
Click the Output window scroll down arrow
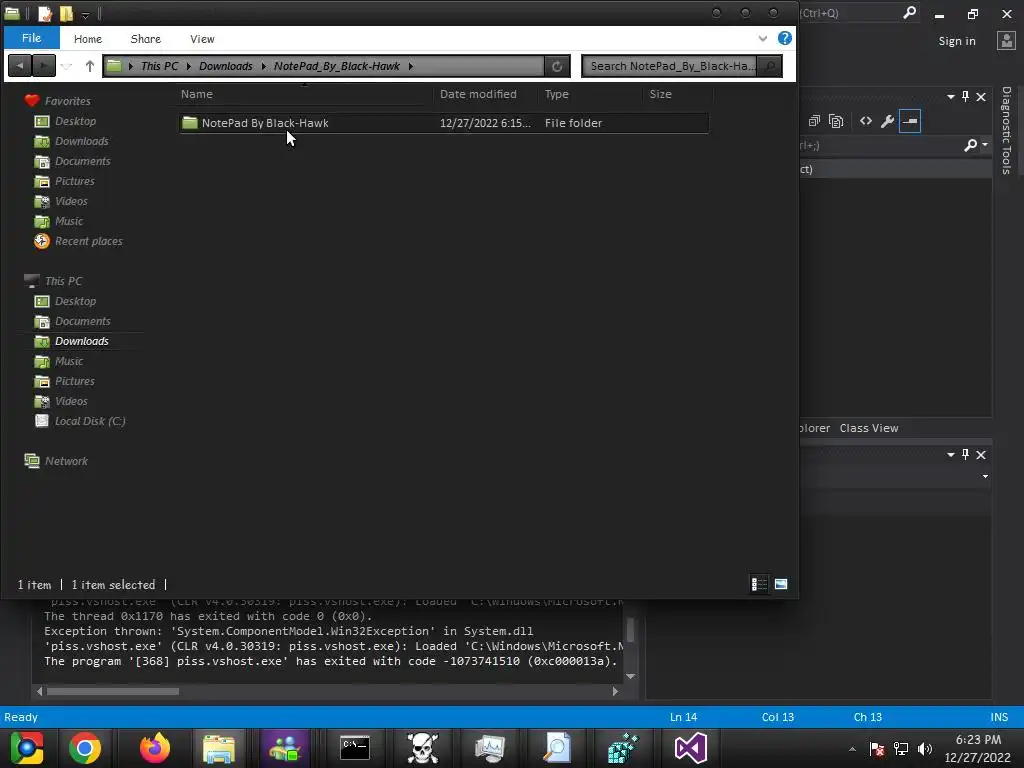[x=630, y=676]
